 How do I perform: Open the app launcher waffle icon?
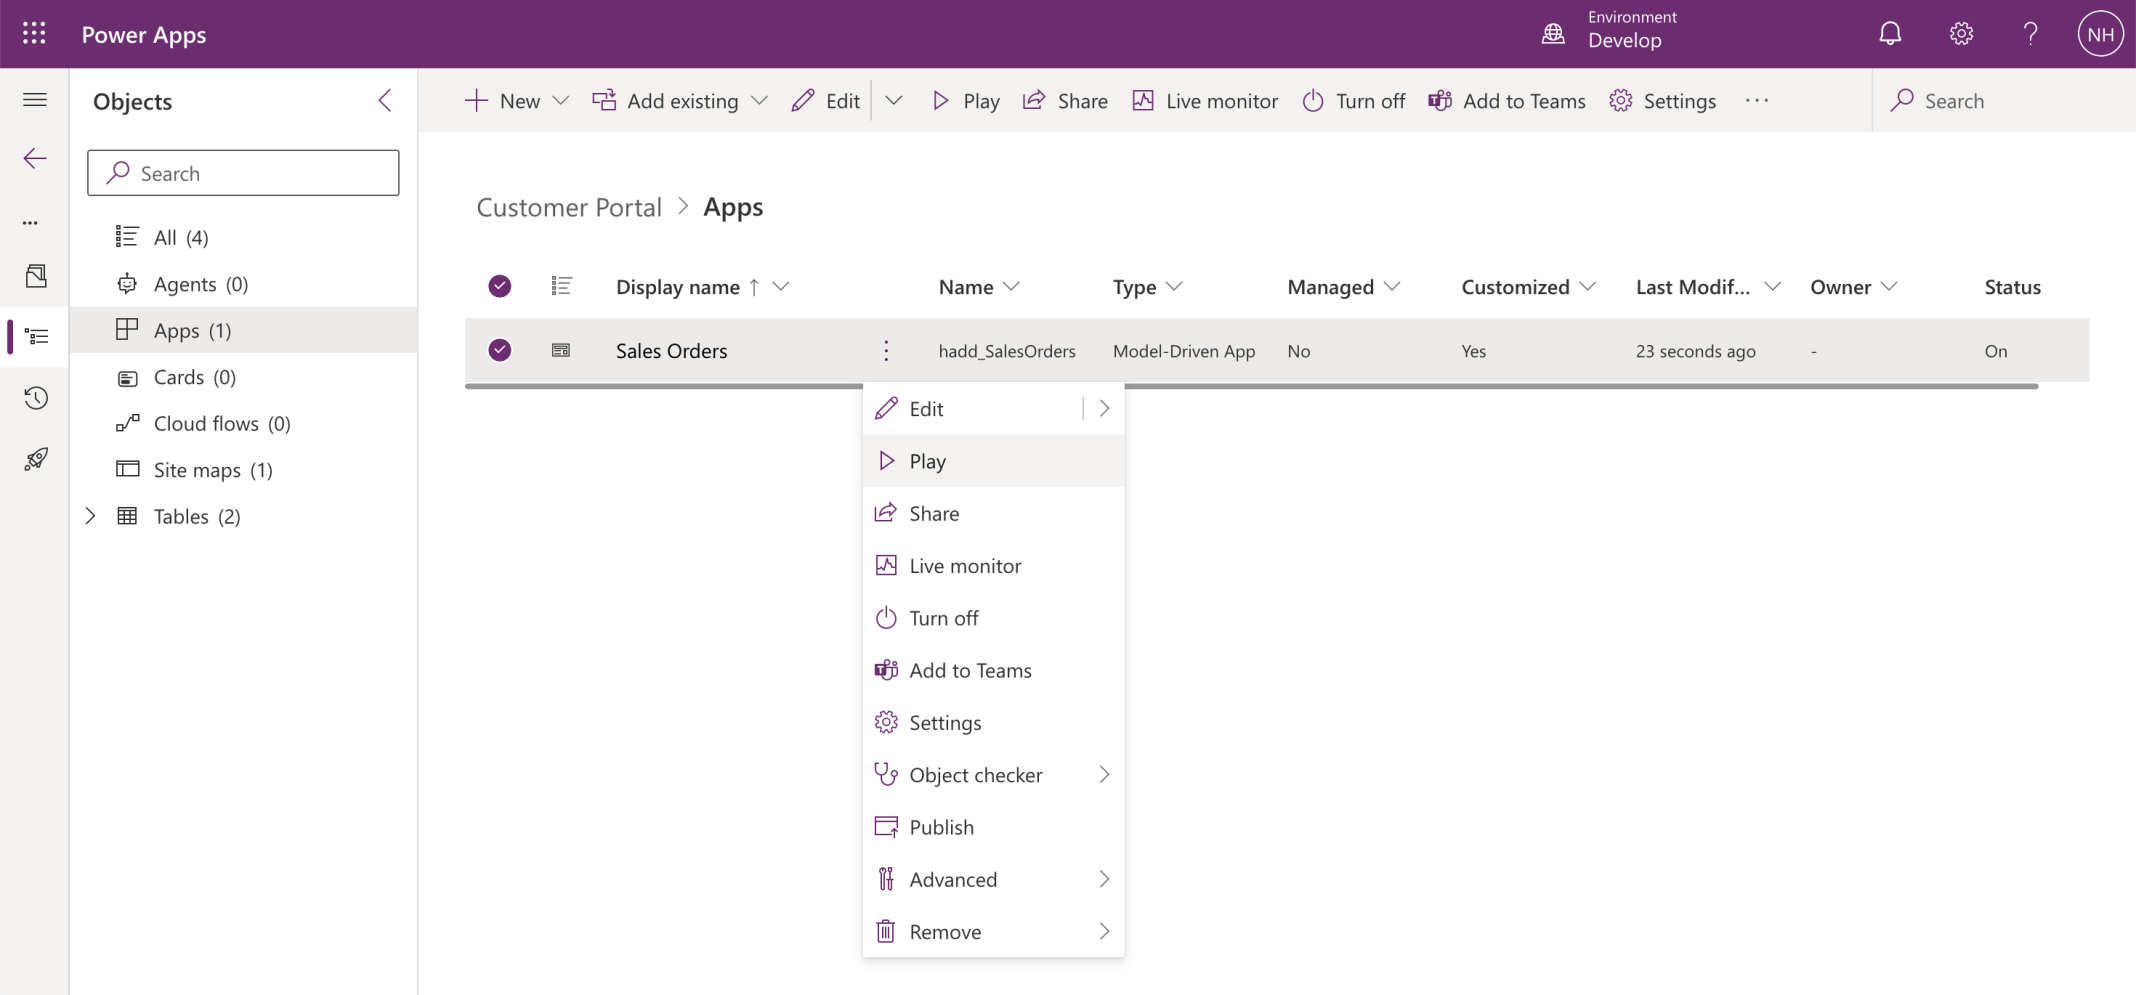pyautogui.click(x=34, y=34)
